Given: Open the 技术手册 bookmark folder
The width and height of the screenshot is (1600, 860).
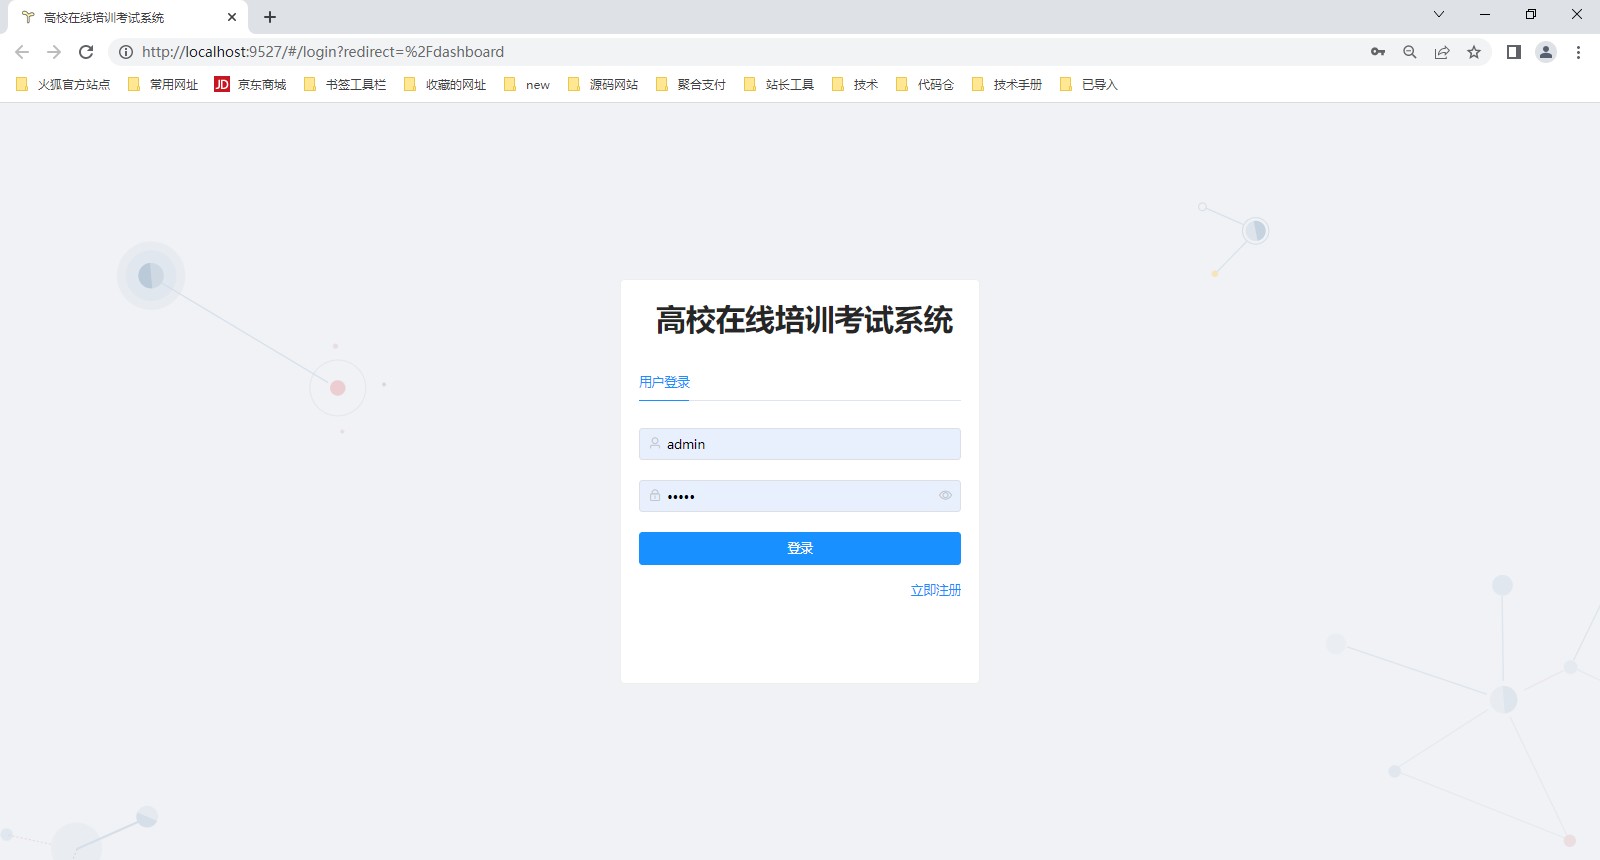Looking at the screenshot, I should tap(1007, 85).
